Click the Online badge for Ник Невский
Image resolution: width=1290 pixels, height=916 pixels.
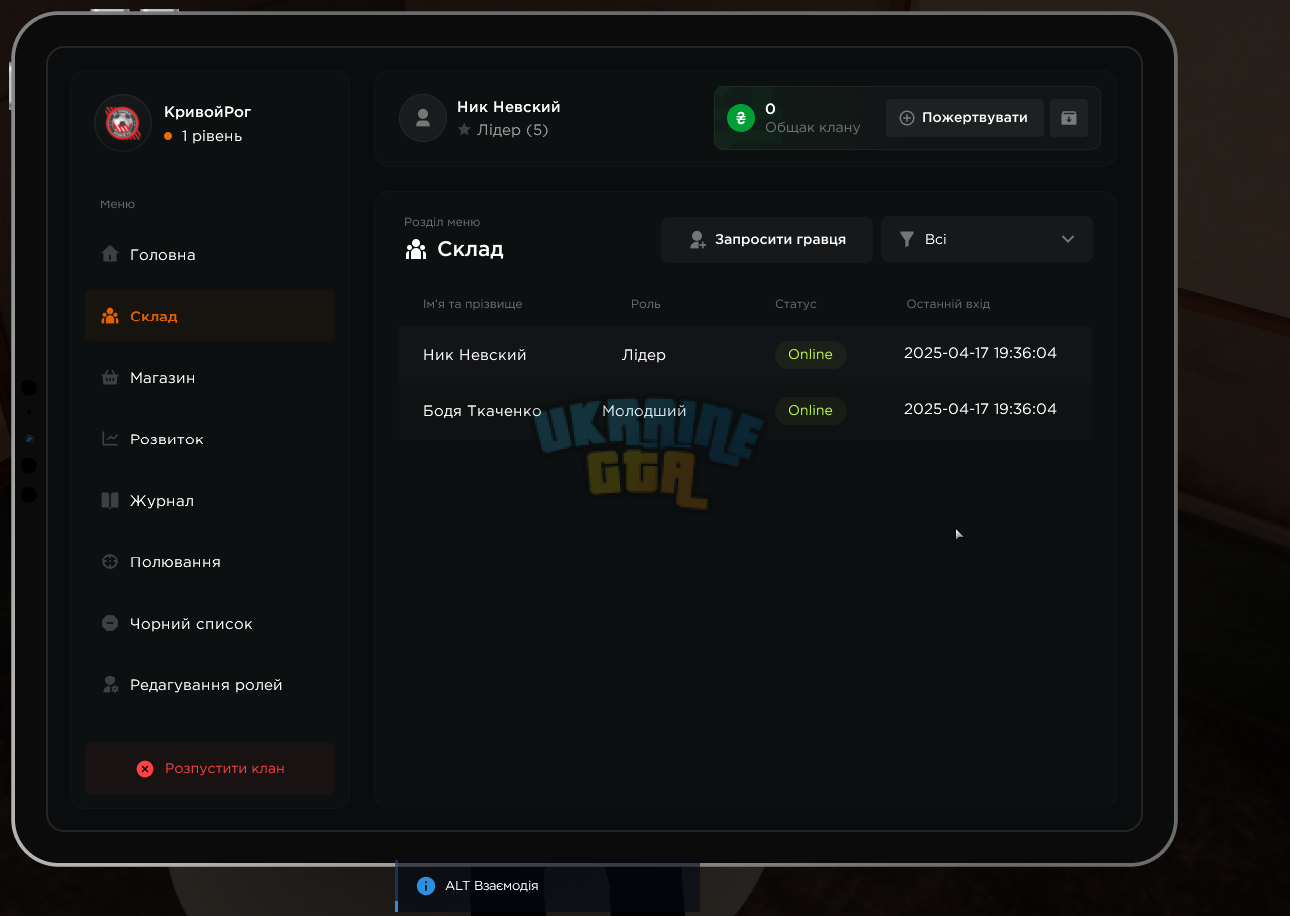(x=811, y=354)
